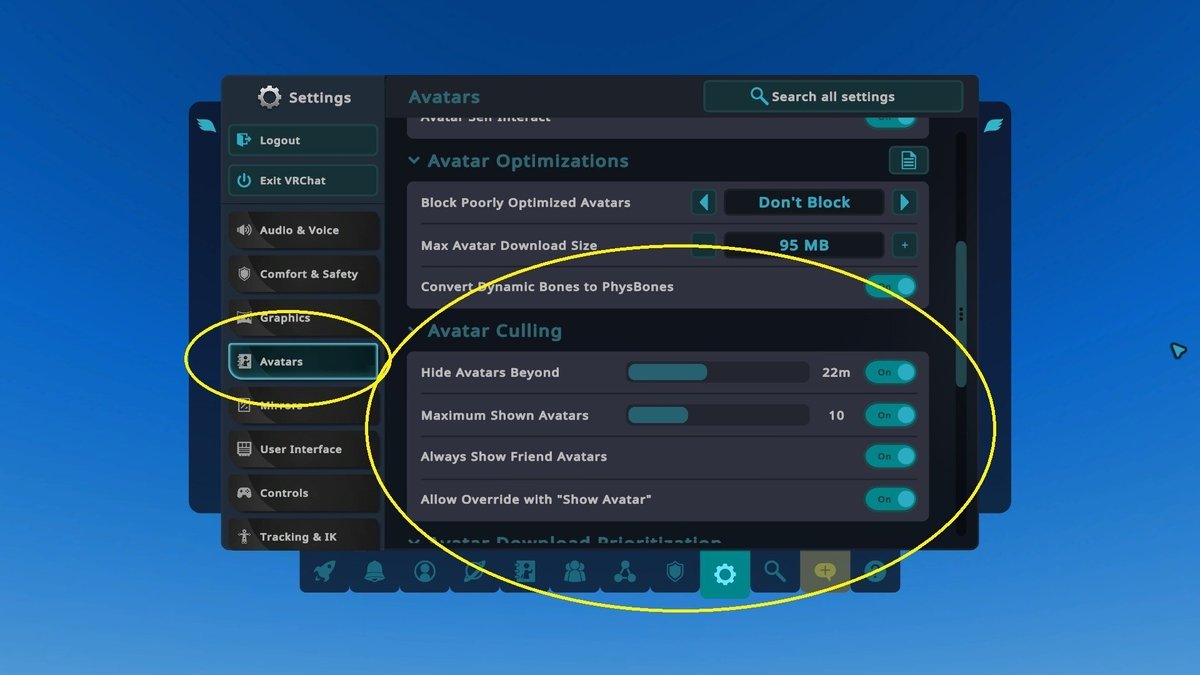This screenshot has height=675, width=1200.
Task: Select next Block Poorly Optimized Avatars option
Action: click(904, 202)
